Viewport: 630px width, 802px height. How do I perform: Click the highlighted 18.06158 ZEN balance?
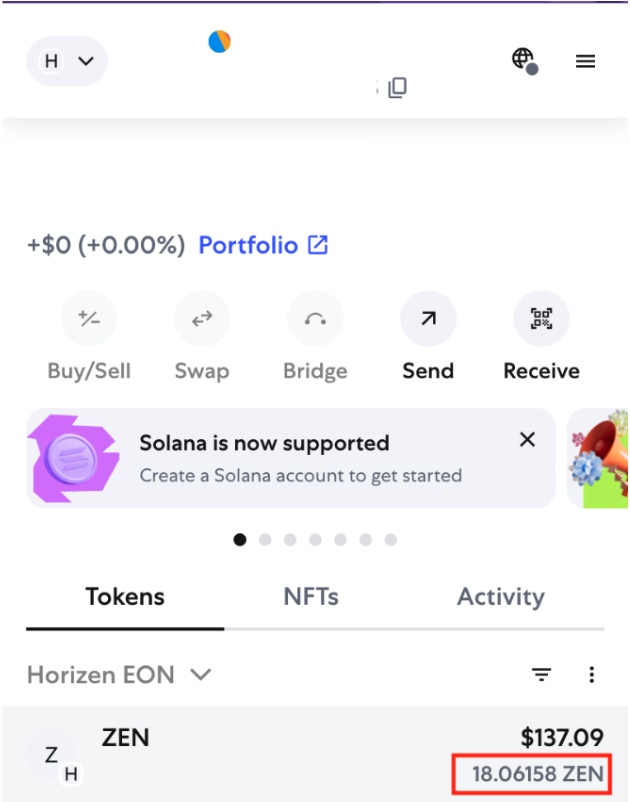pyautogui.click(x=532, y=773)
